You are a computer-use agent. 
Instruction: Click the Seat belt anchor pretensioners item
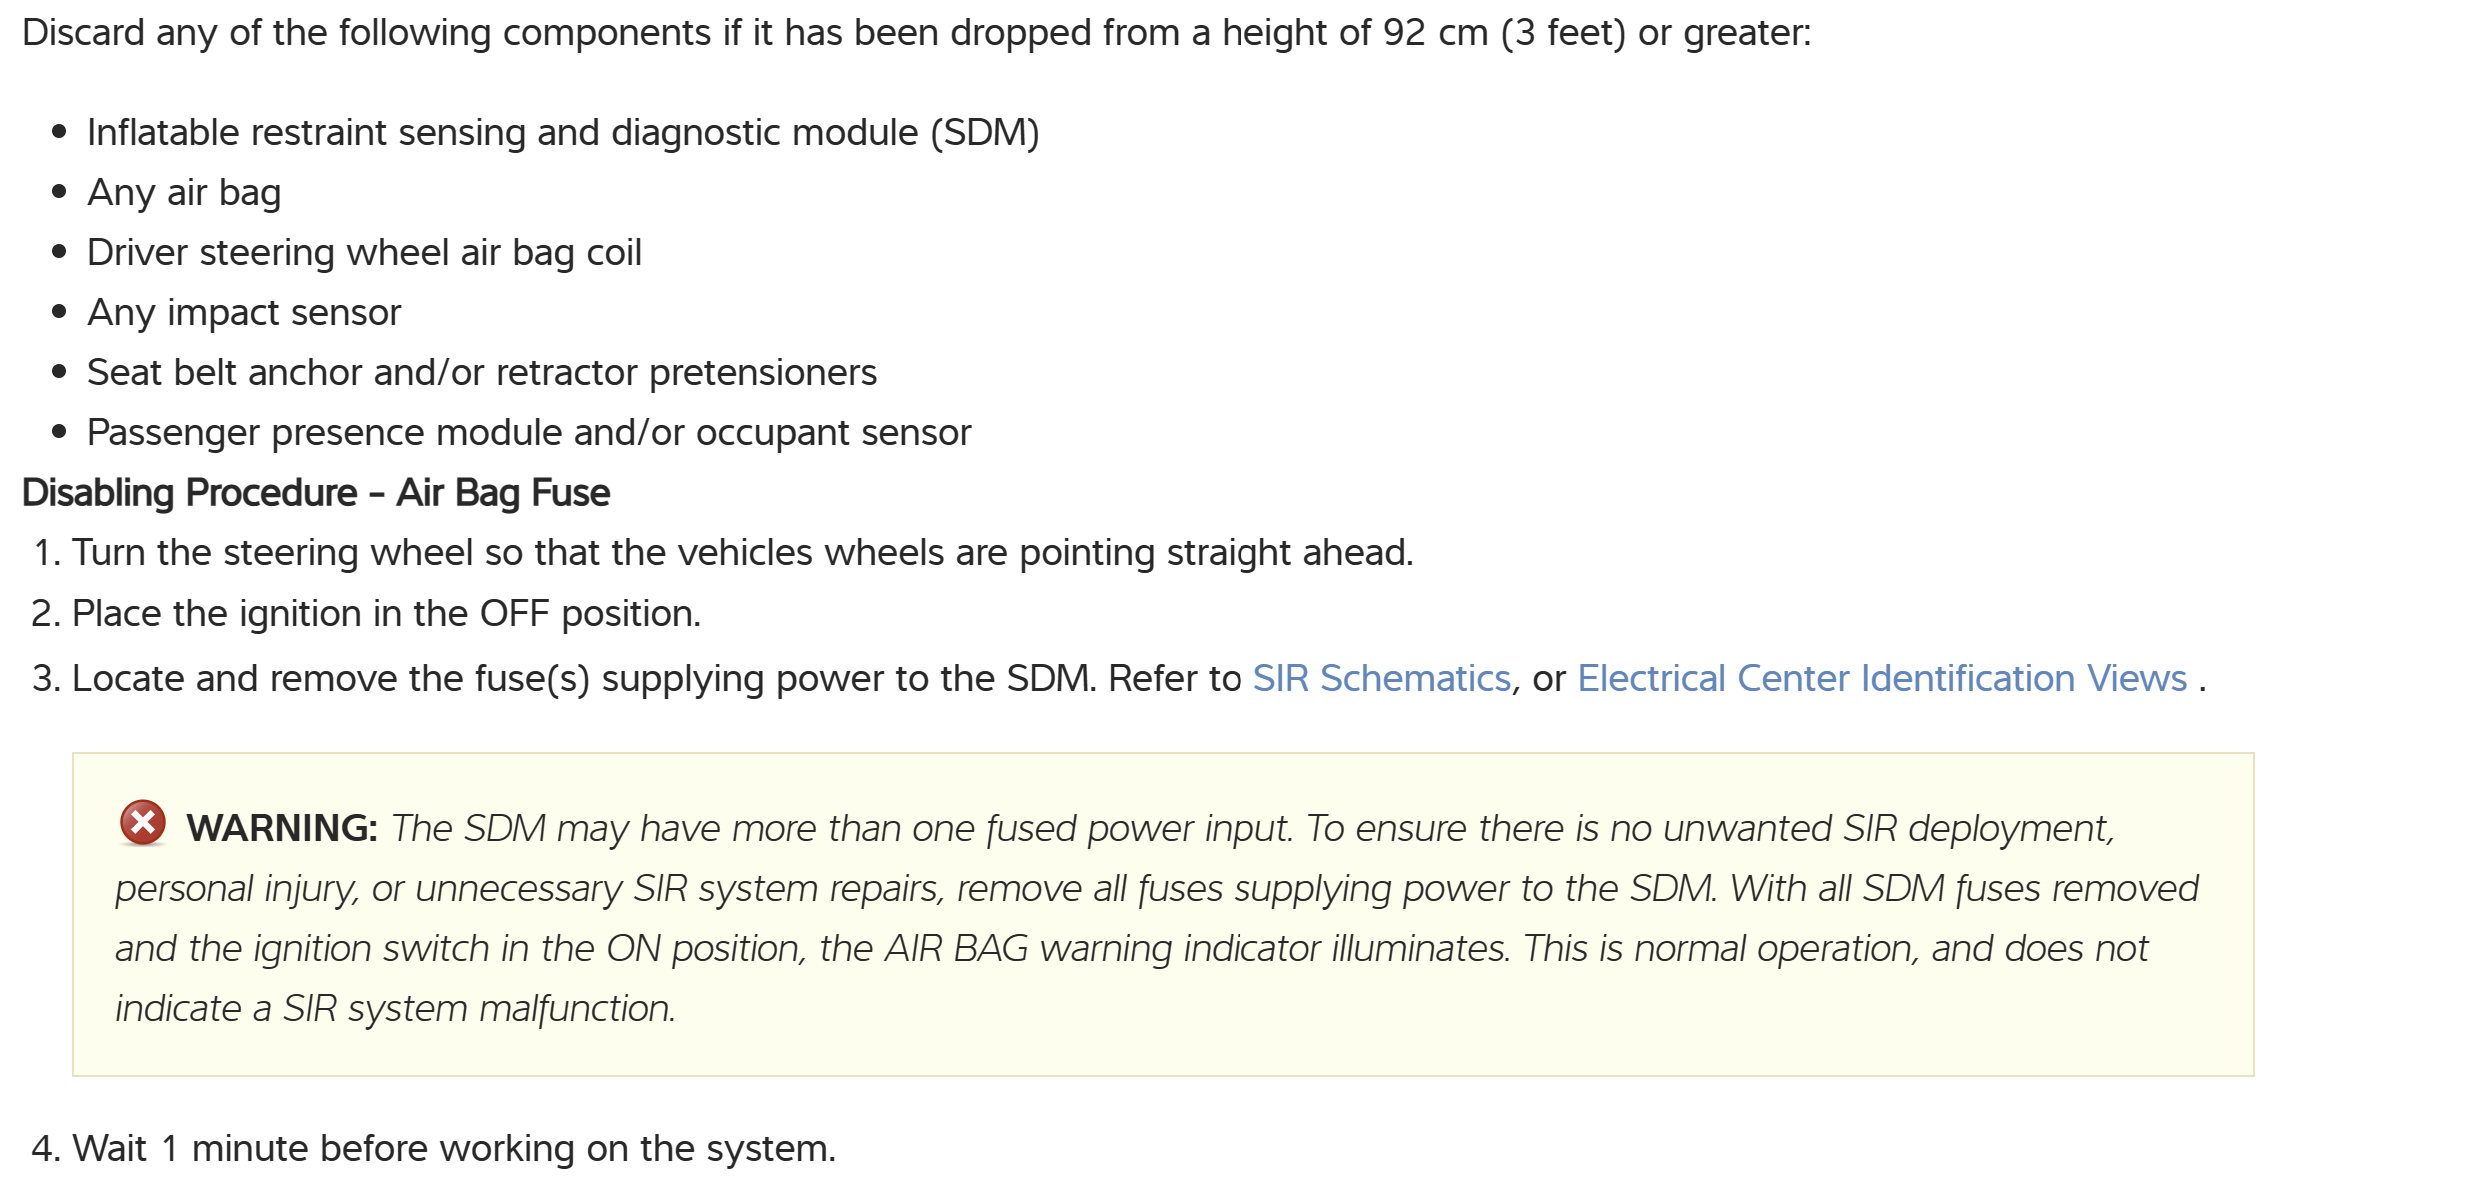481,372
